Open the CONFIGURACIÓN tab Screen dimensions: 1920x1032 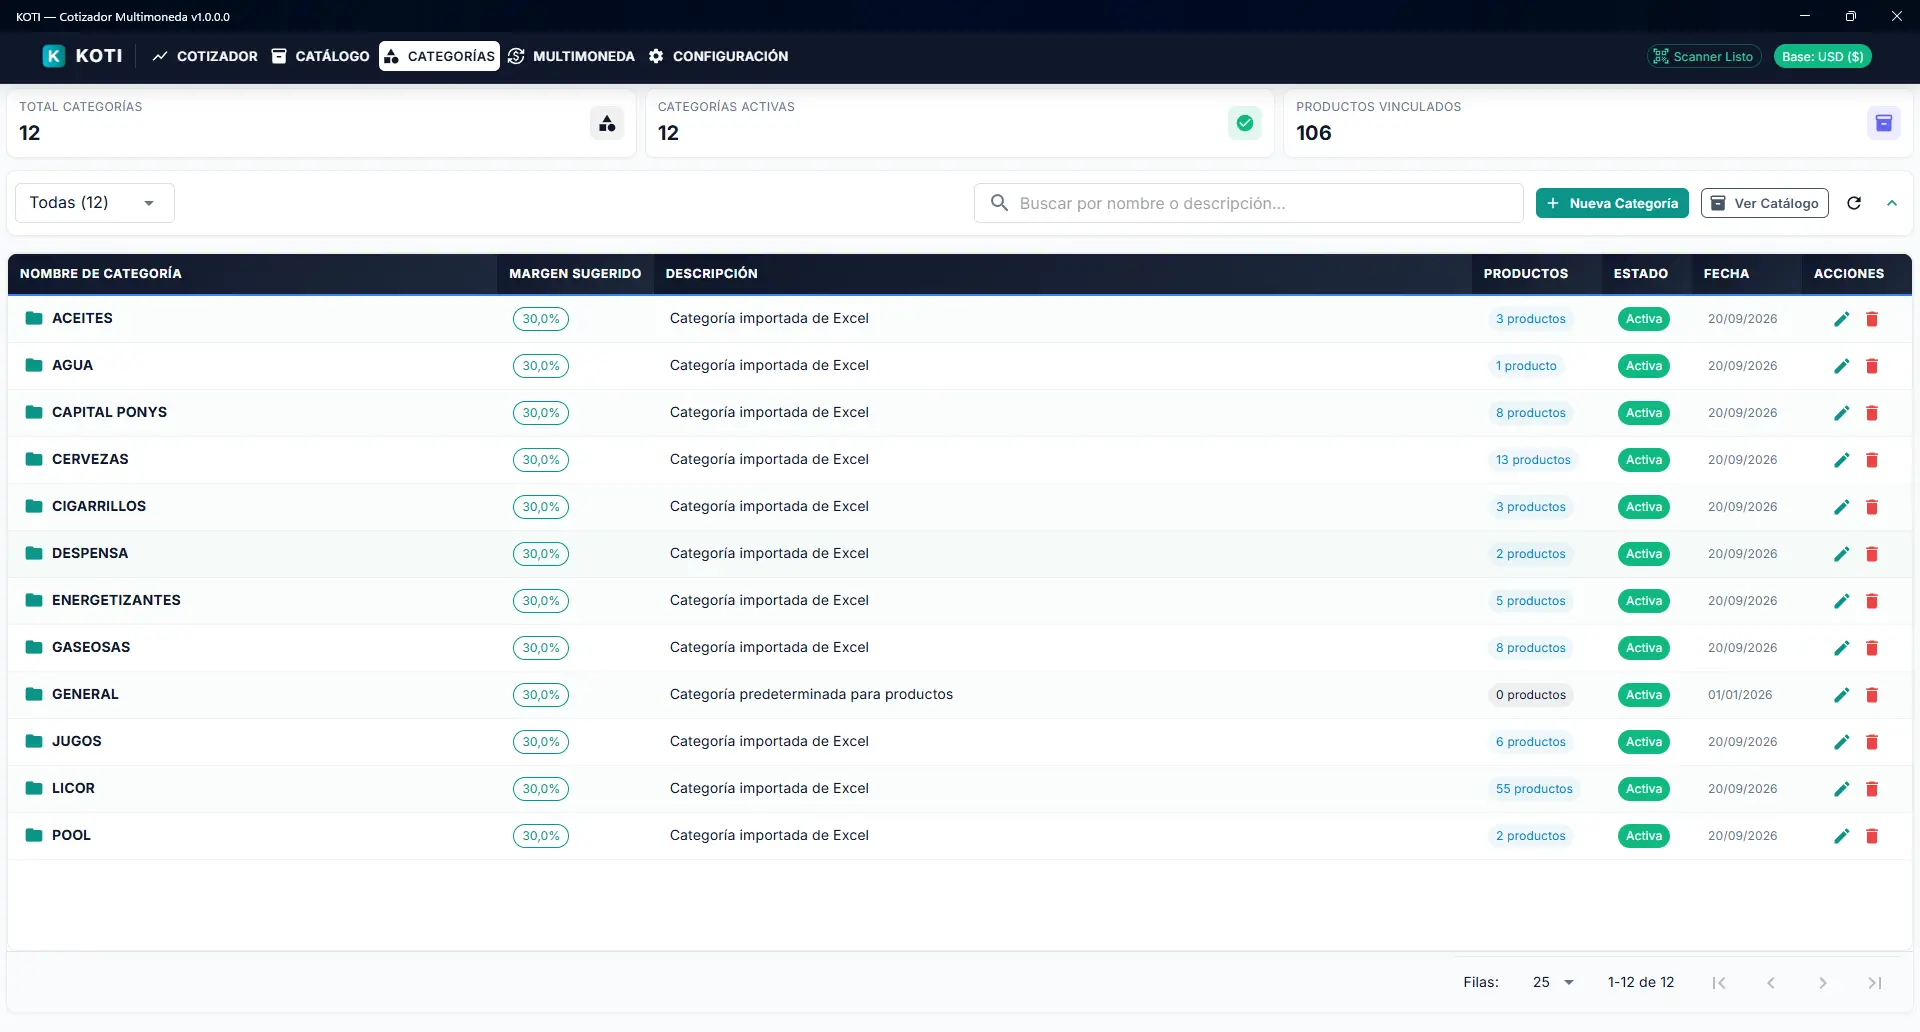[718, 56]
